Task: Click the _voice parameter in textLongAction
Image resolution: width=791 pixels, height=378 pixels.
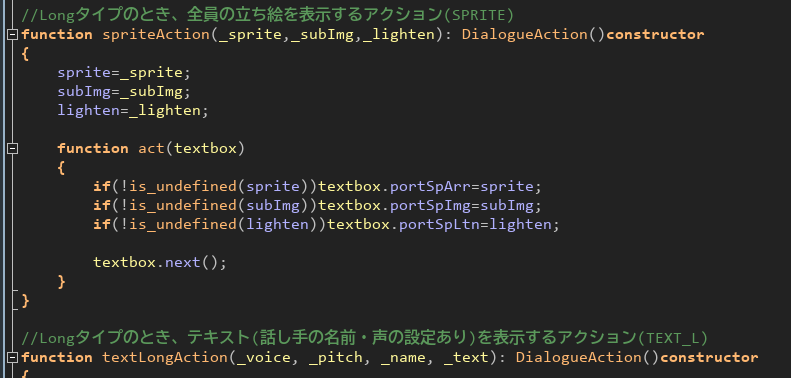Action: point(264,358)
